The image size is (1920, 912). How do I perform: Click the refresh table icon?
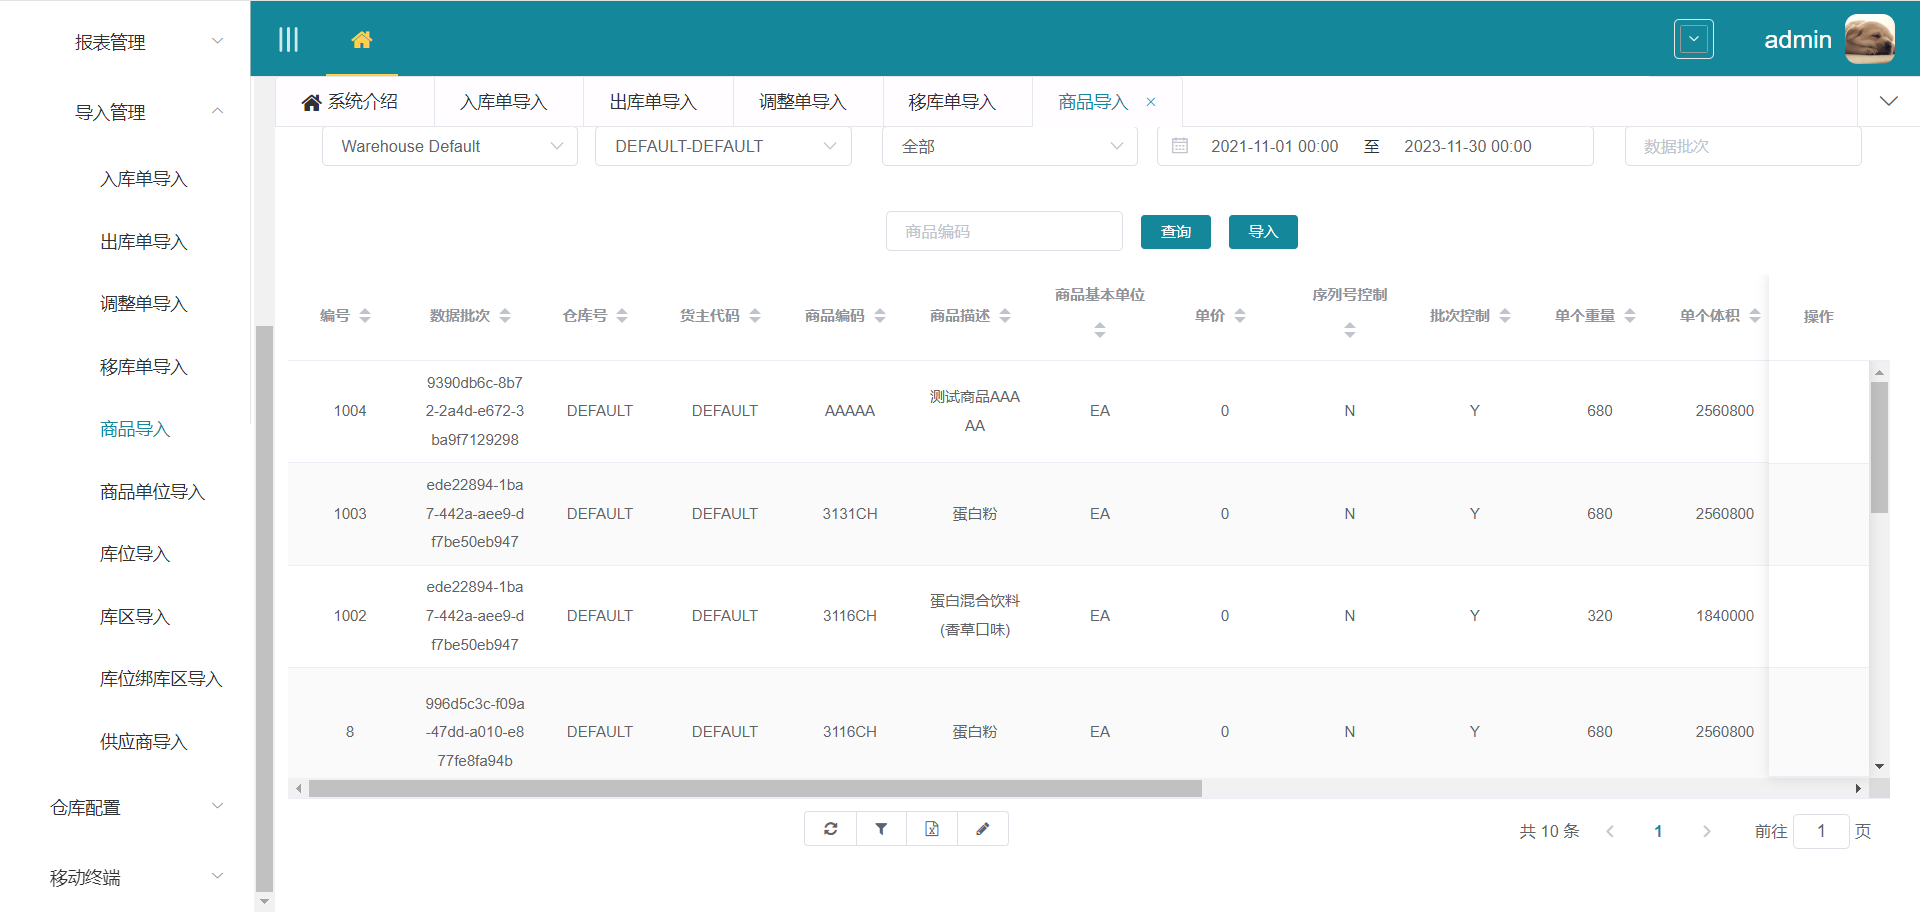point(830,828)
